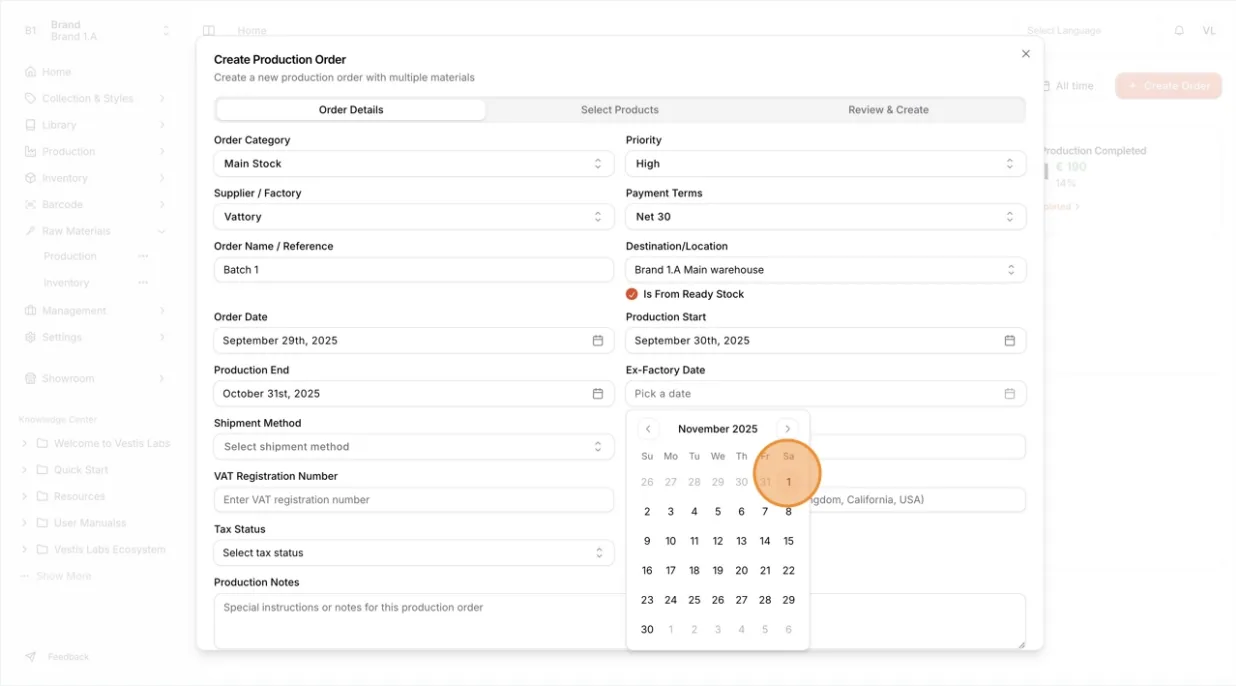1236x686 pixels.
Task: Click Management icon in sidebar
Action: (31, 311)
